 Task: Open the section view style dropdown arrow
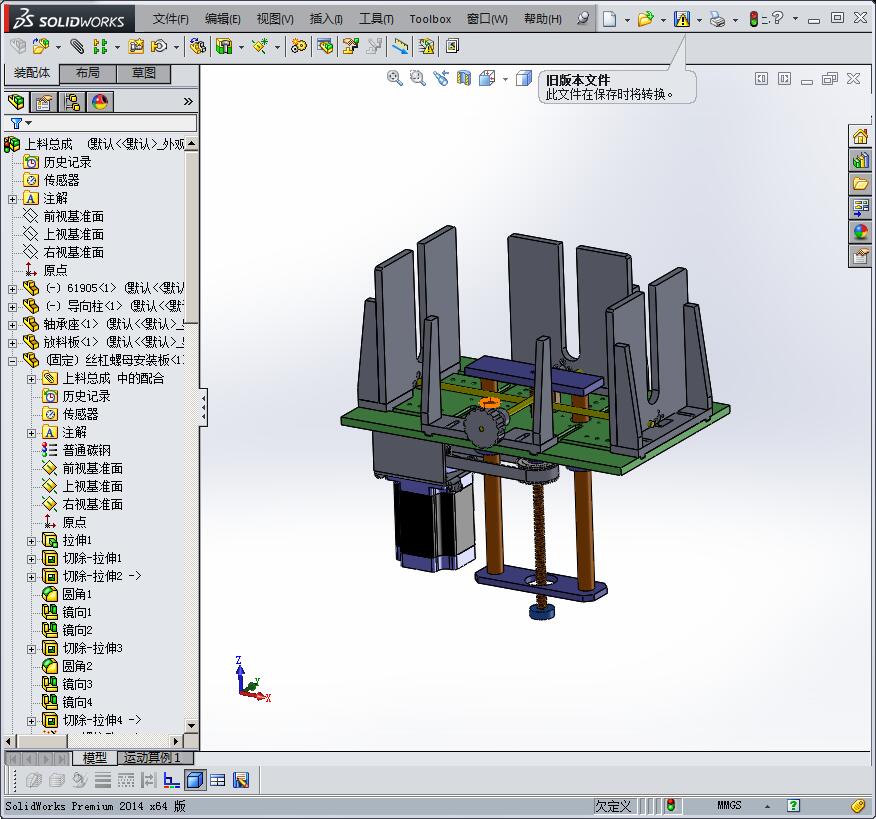point(505,79)
